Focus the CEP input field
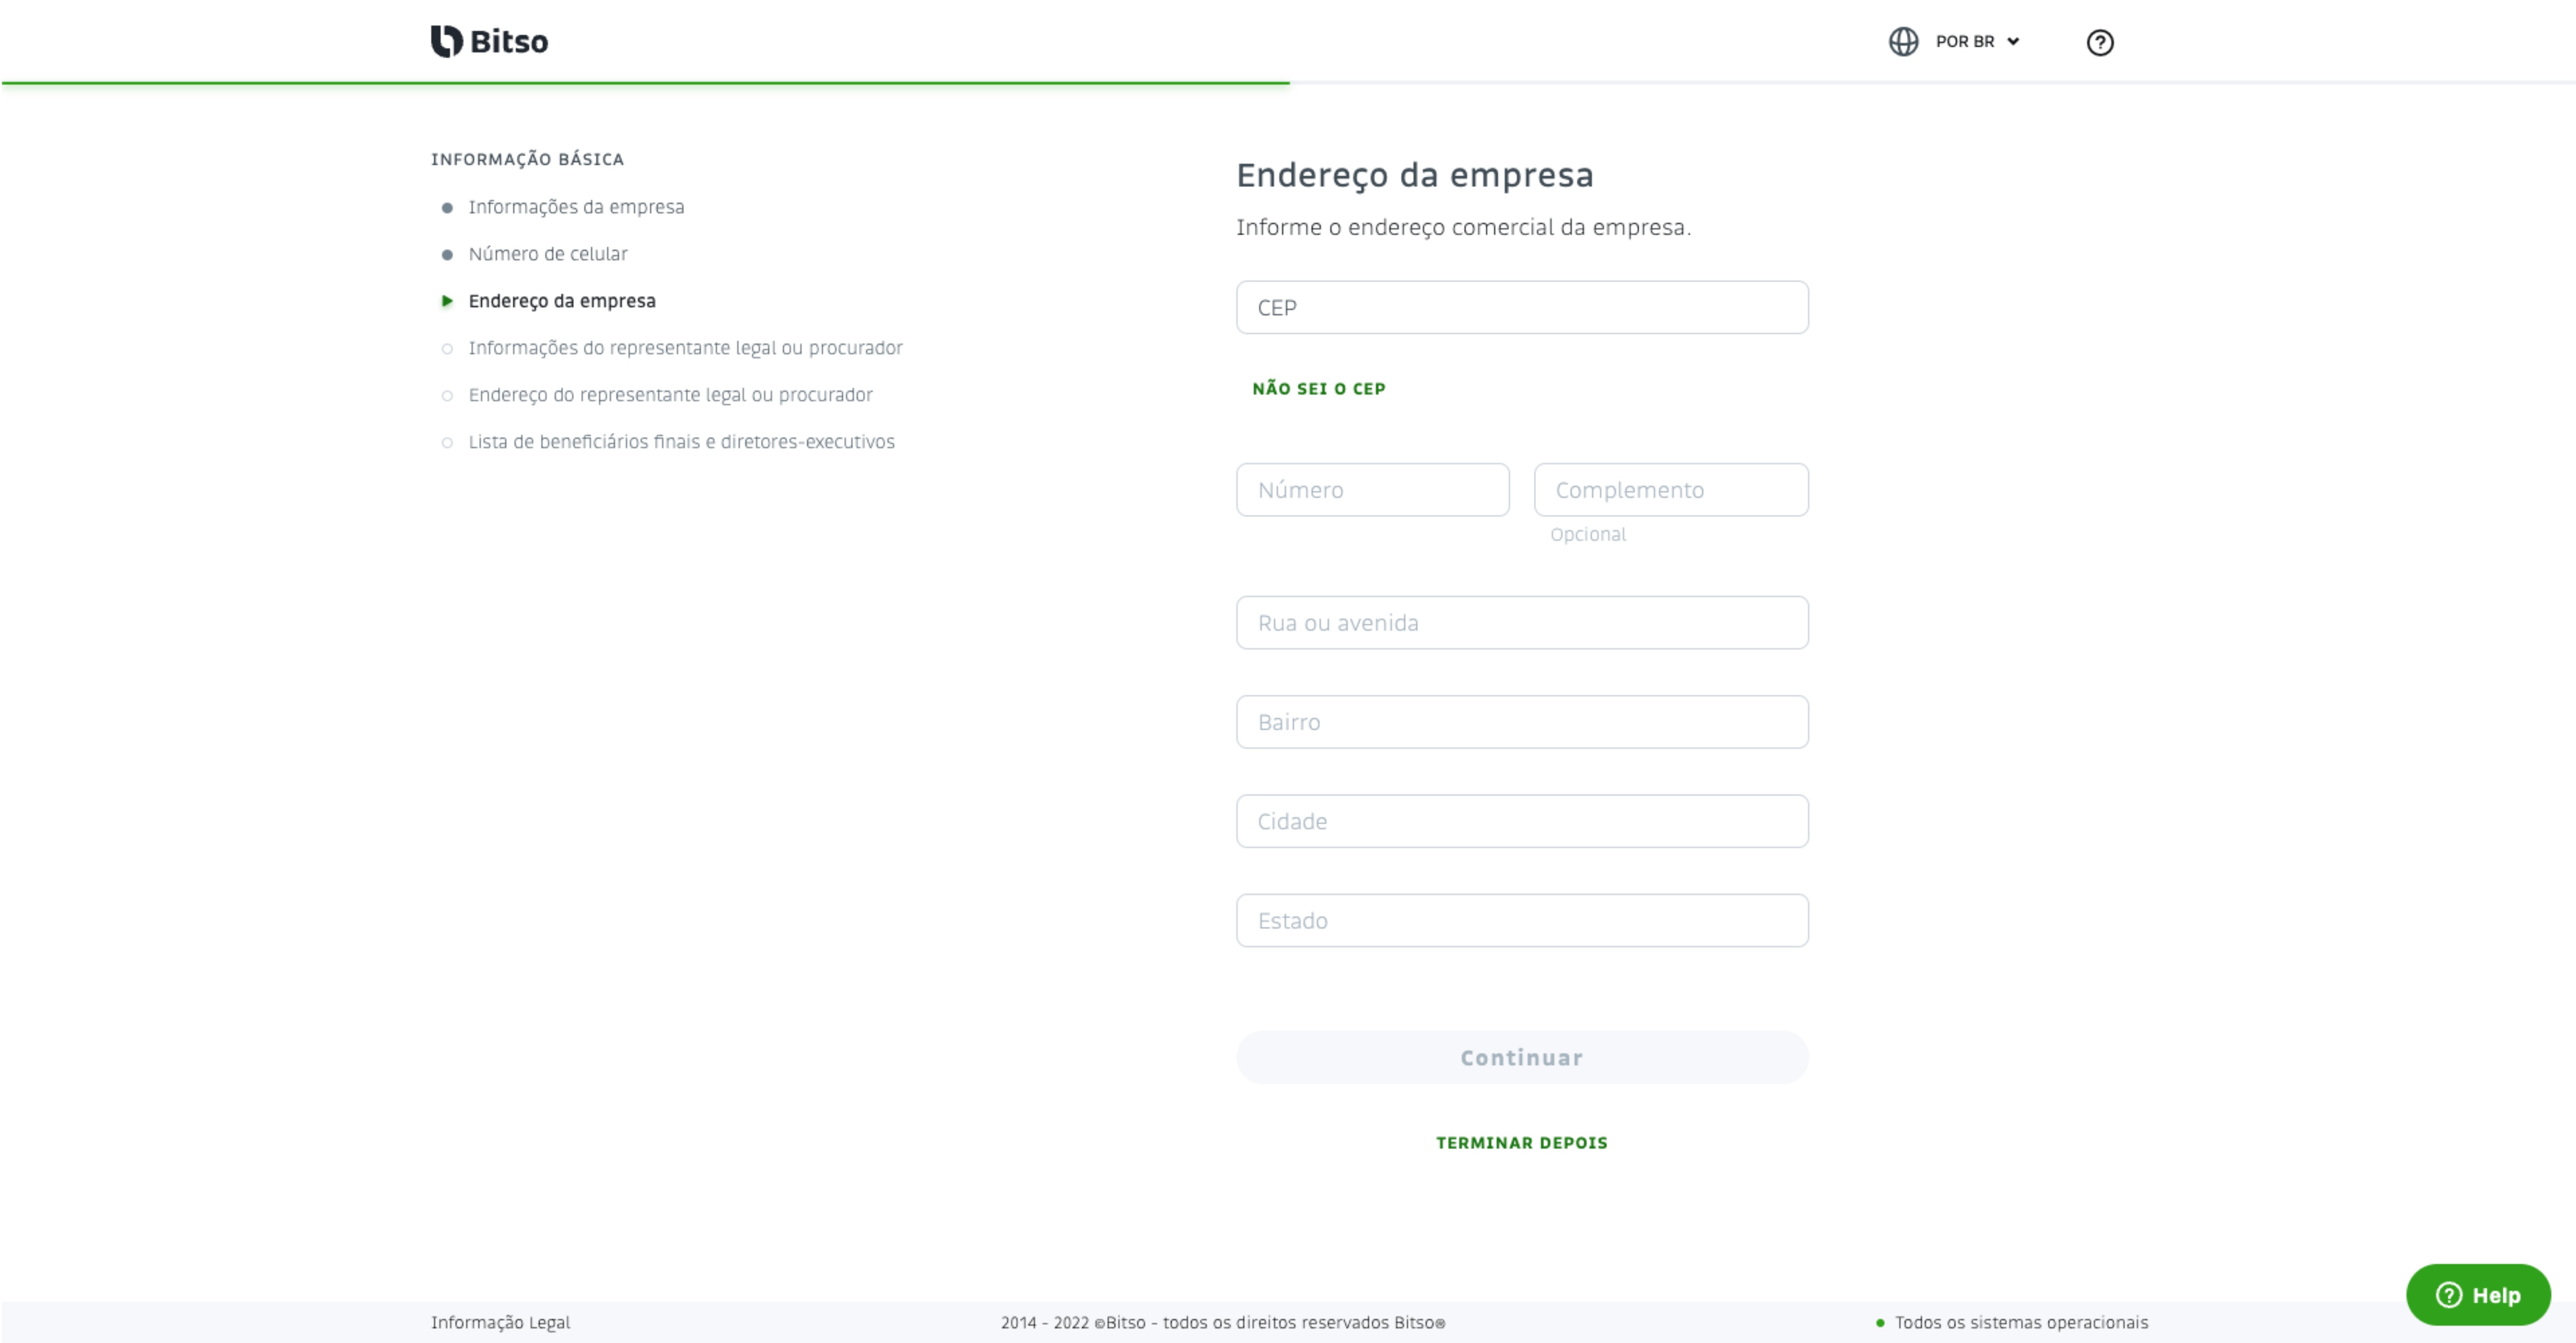 (1522, 307)
